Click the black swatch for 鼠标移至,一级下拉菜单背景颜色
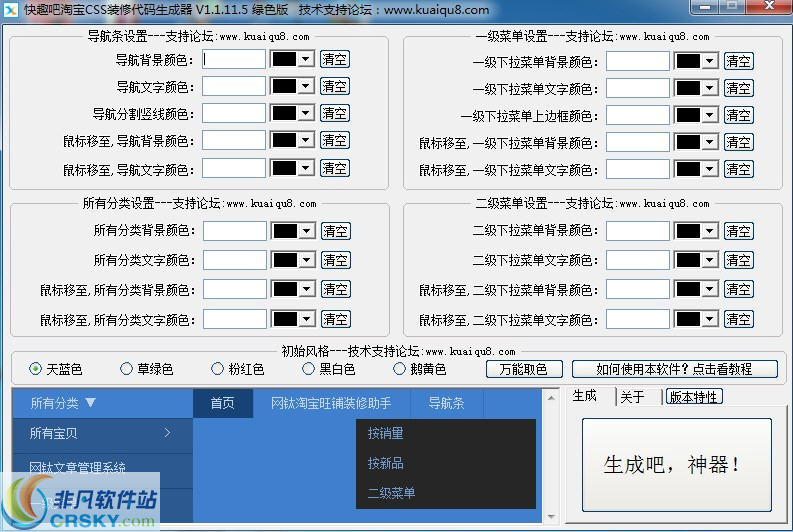Viewport: 793px width, 532px height. 688,142
